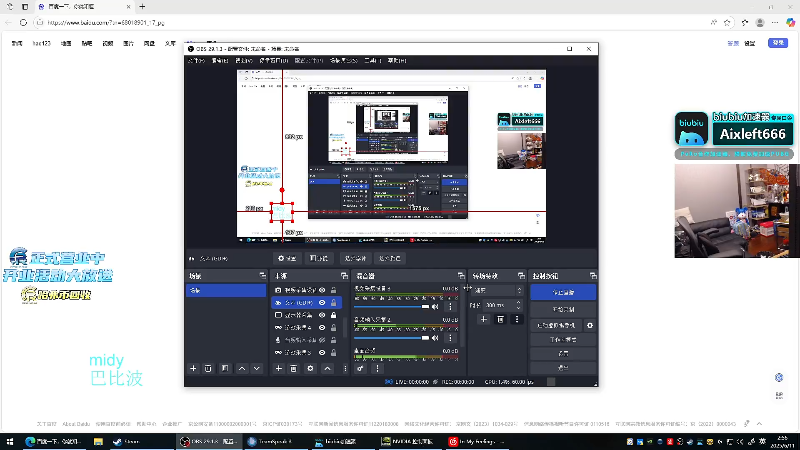Open first mixer channel options menu
Viewport: 800px width, 450px height.
click(x=450, y=307)
